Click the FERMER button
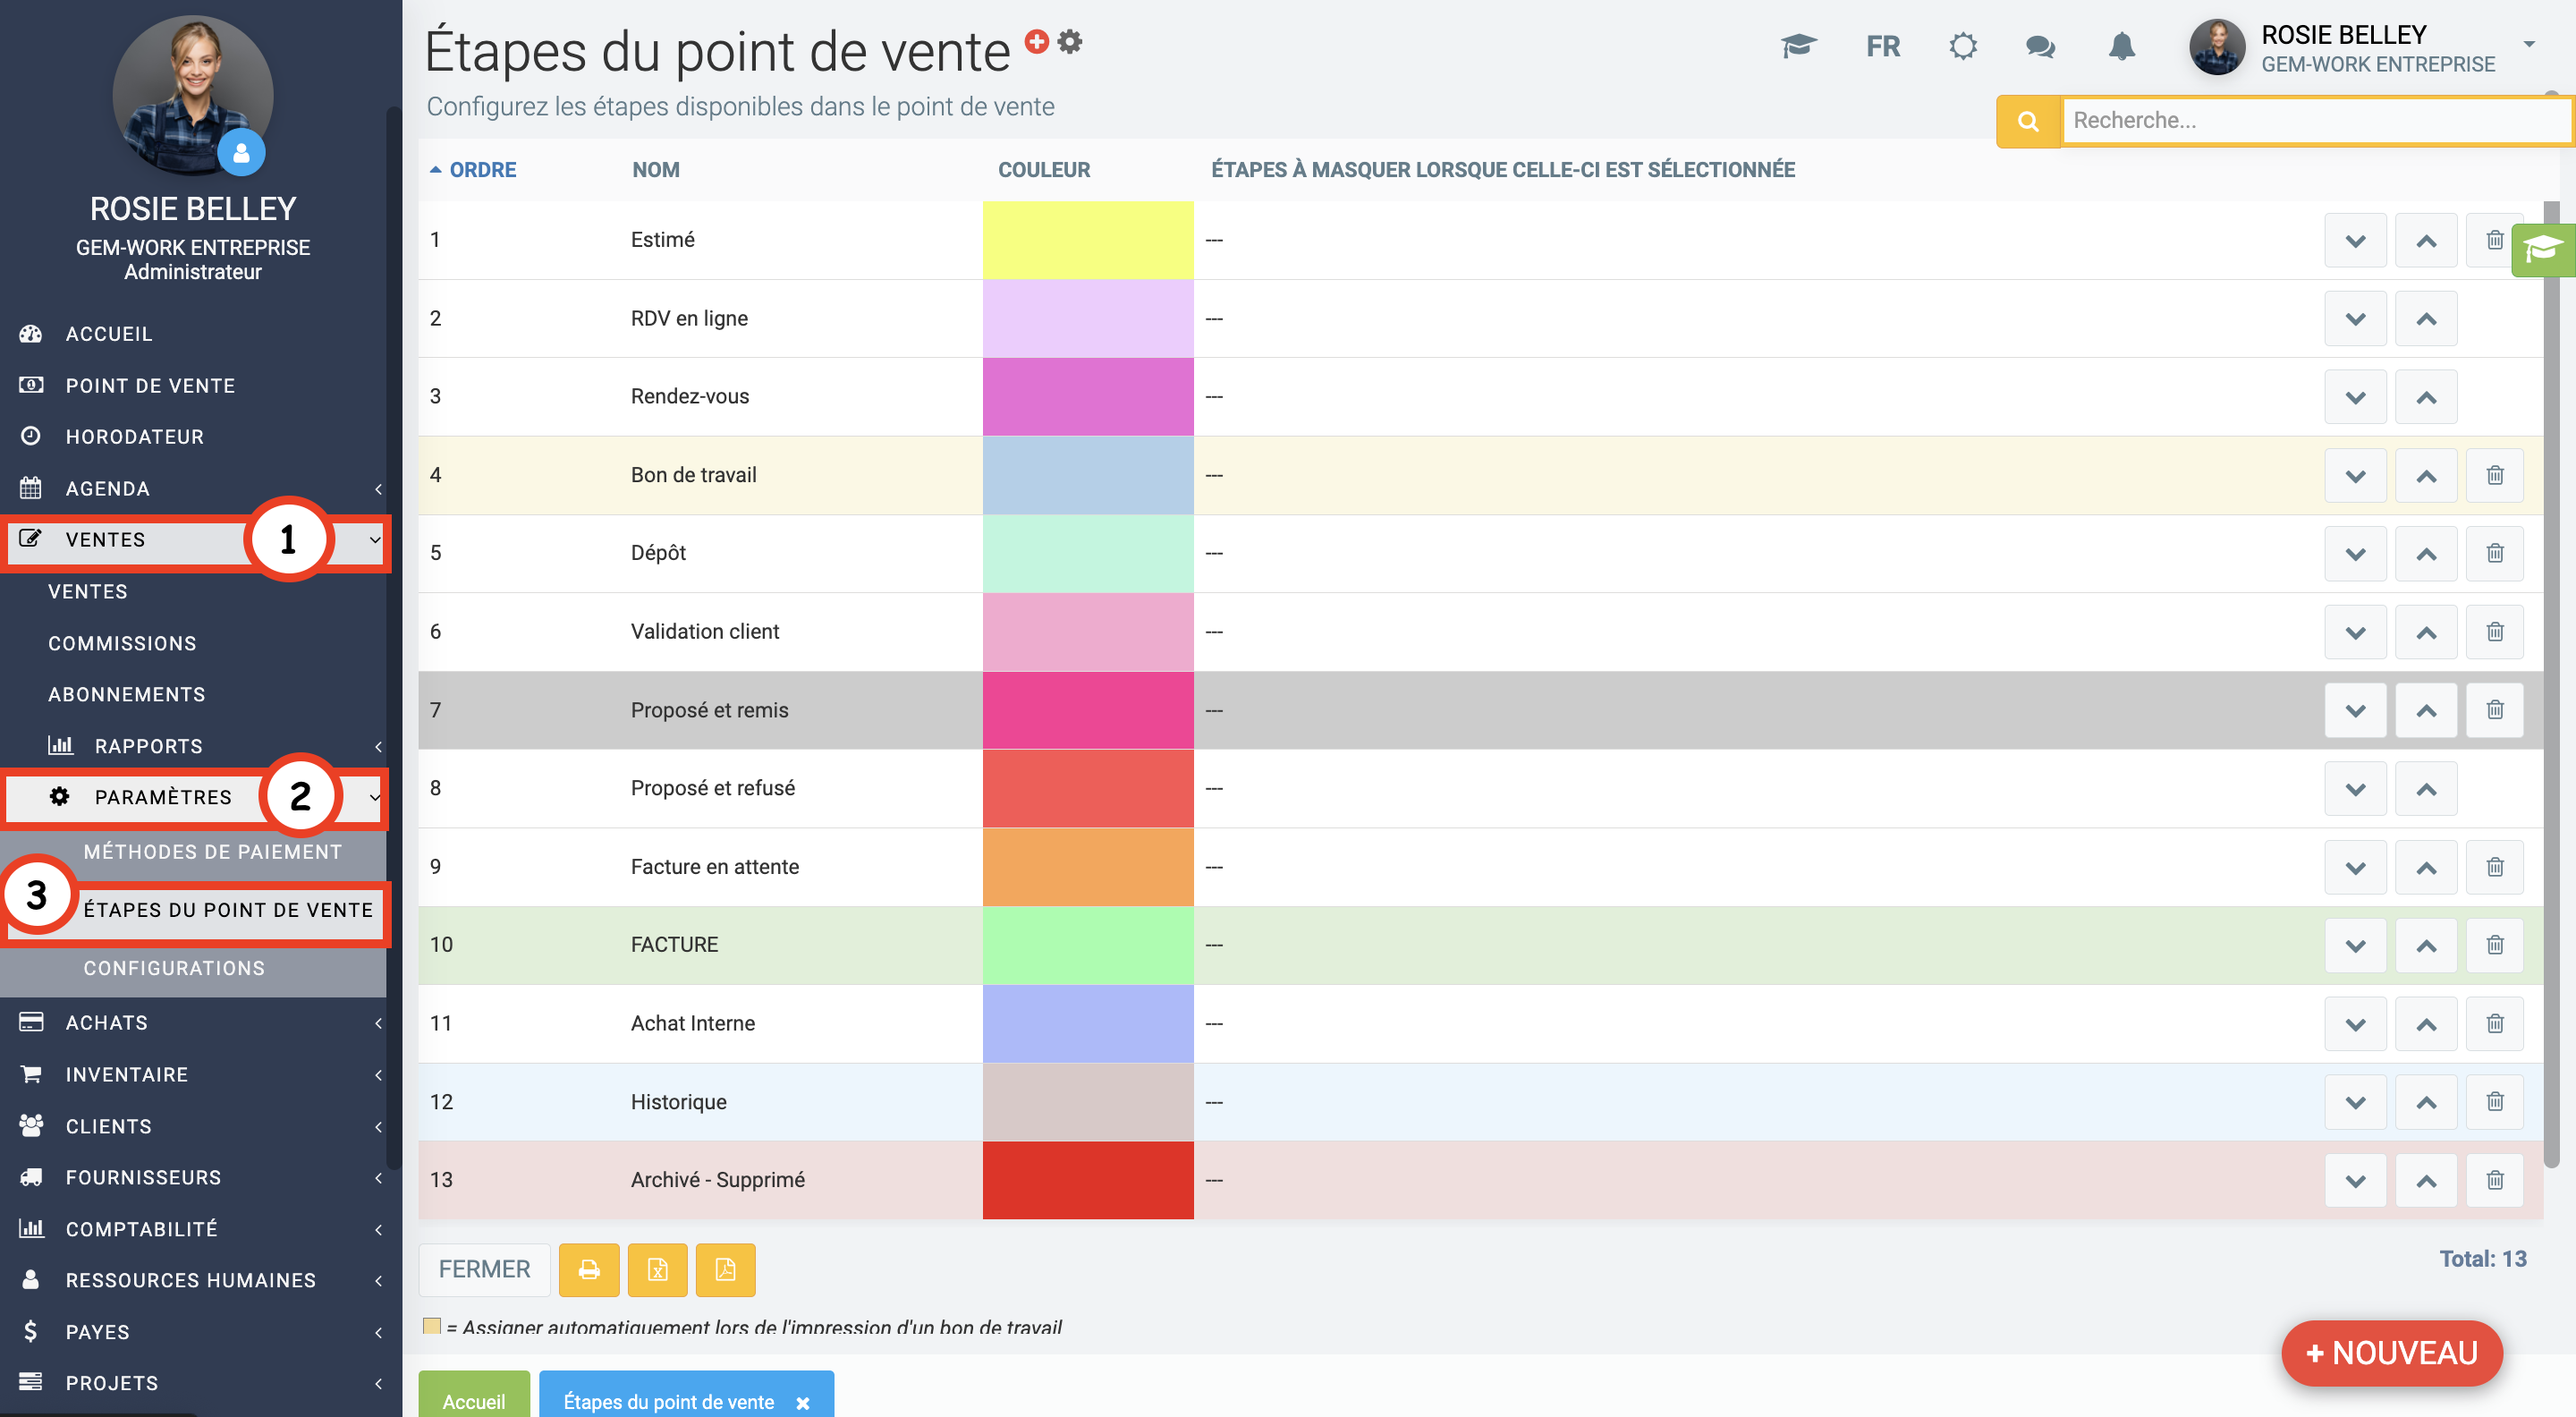This screenshot has width=2576, height=1417. point(484,1269)
